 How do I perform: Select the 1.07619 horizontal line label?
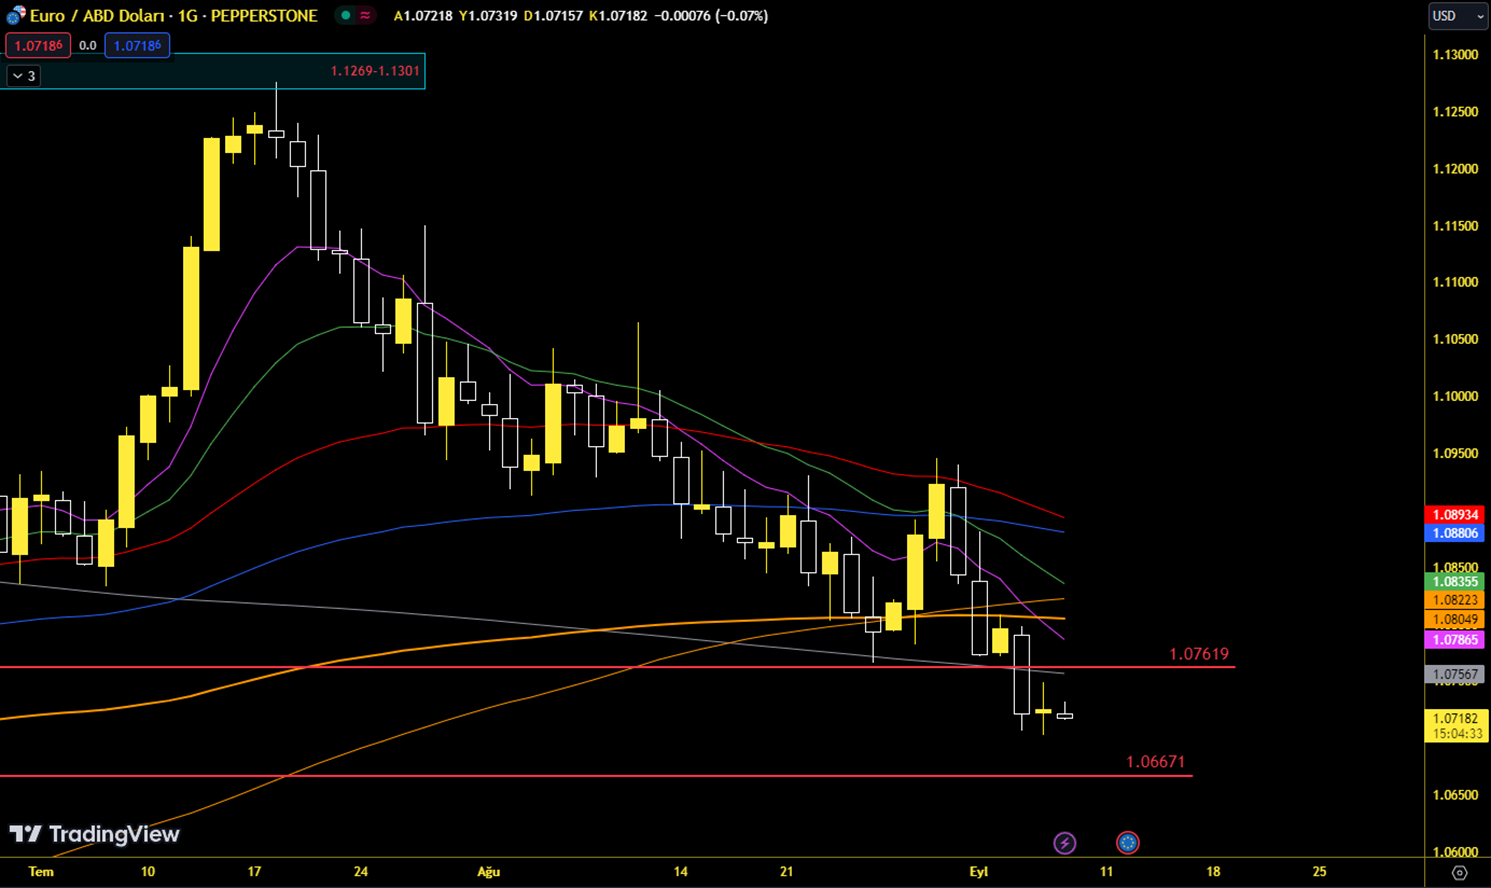pyautogui.click(x=1198, y=654)
